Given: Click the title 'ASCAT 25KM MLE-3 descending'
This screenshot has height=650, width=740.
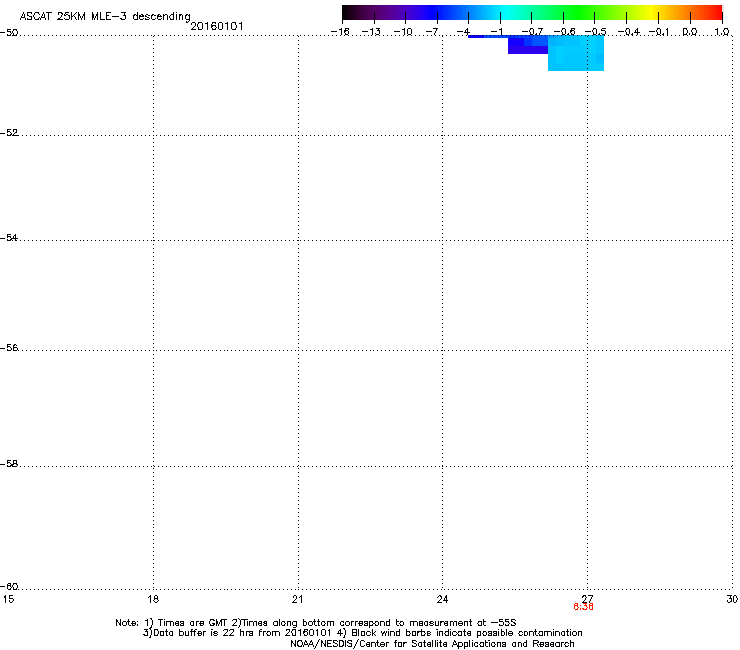Looking at the screenshot, I should click(105, 17).
